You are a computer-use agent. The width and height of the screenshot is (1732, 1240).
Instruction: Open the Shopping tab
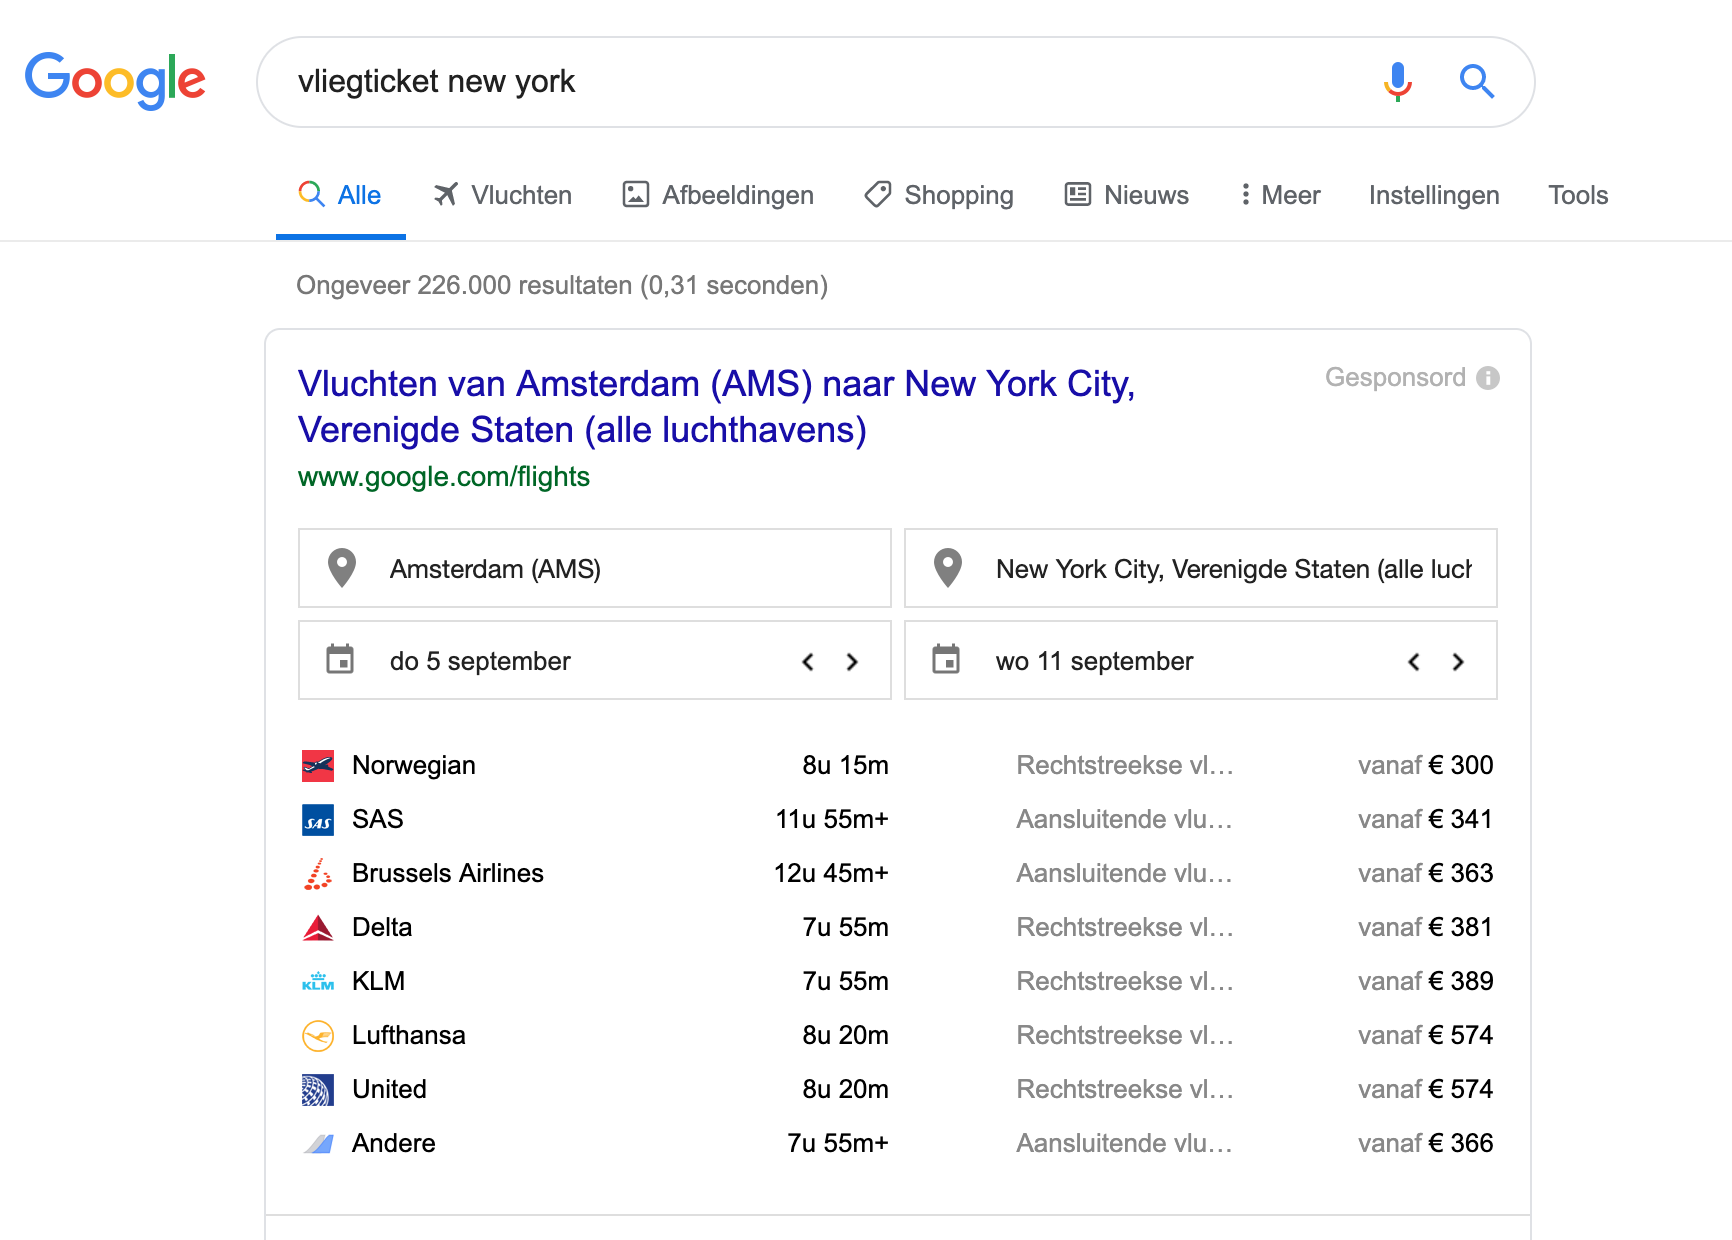click(939, 195)
